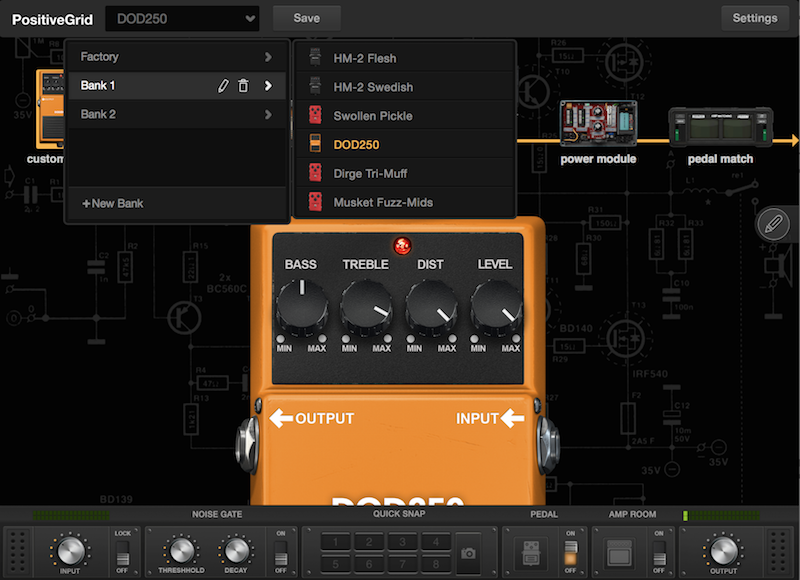Open the DOD250 preset dropdown
The height and width of the screenshot is (580, 800).
point(181,18)
